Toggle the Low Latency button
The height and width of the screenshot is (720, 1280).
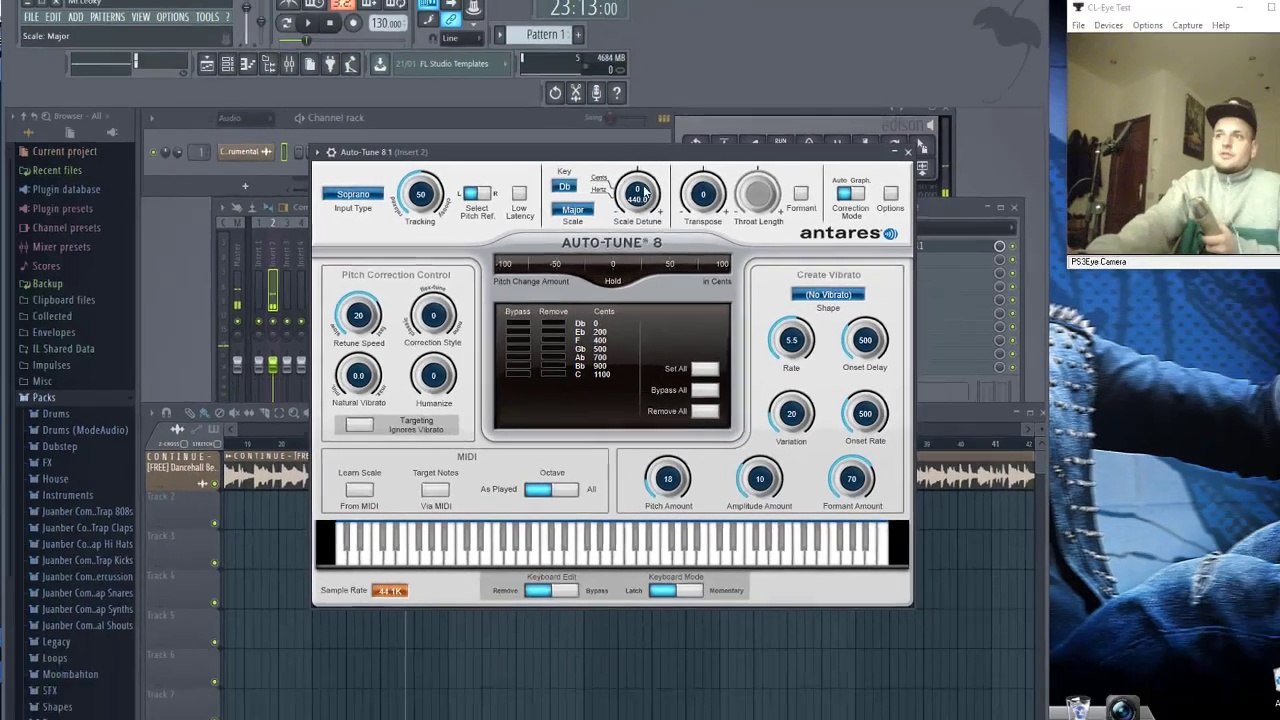click(519, 194)
